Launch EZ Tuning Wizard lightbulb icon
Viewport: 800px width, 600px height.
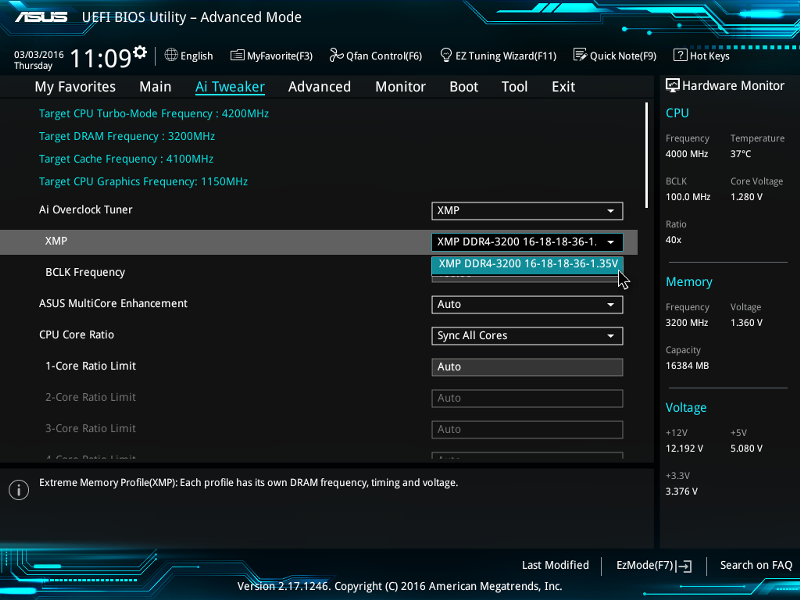pyautogui.click(x=446, y=55)
